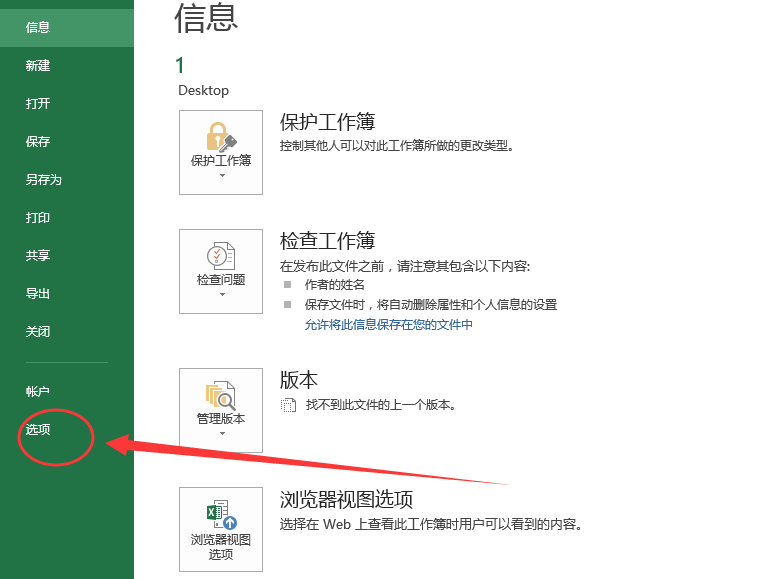Click the Check for Issues checklist icon
Viewport: 762px width, 579px height.
click(221, 256)
